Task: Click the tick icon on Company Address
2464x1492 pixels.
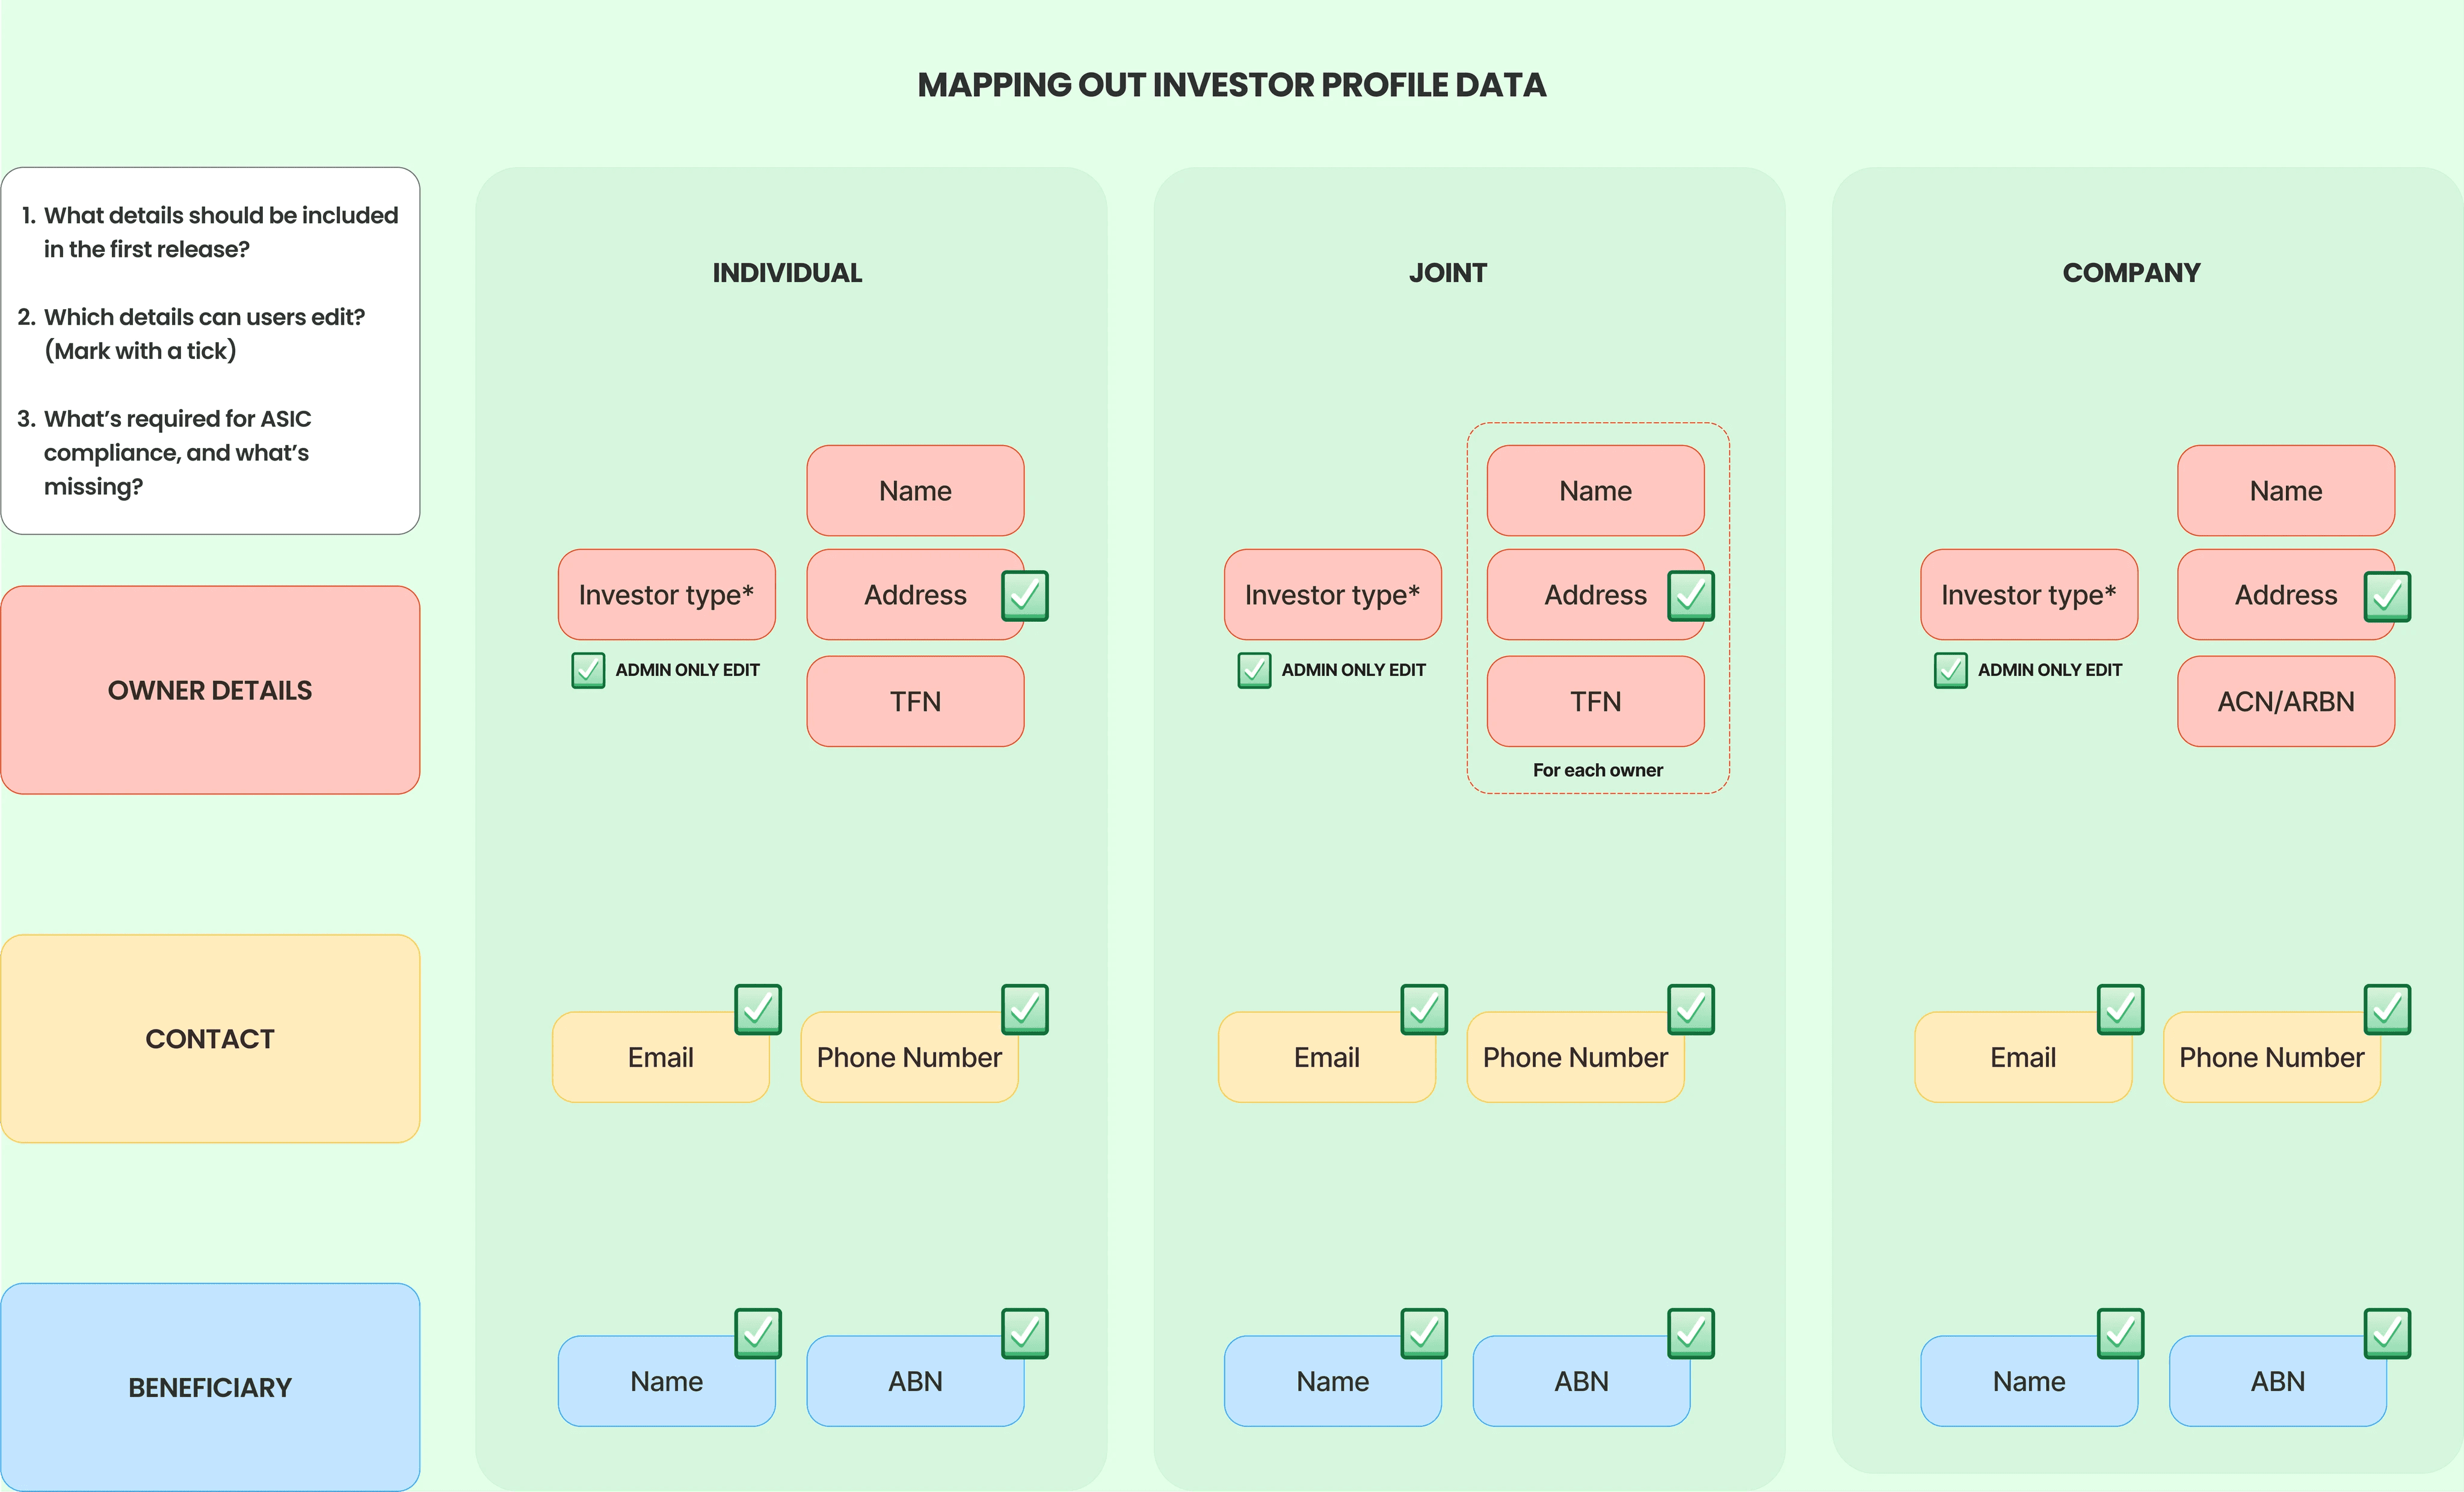Action: pyautogui.click(x=2387, y=597)
